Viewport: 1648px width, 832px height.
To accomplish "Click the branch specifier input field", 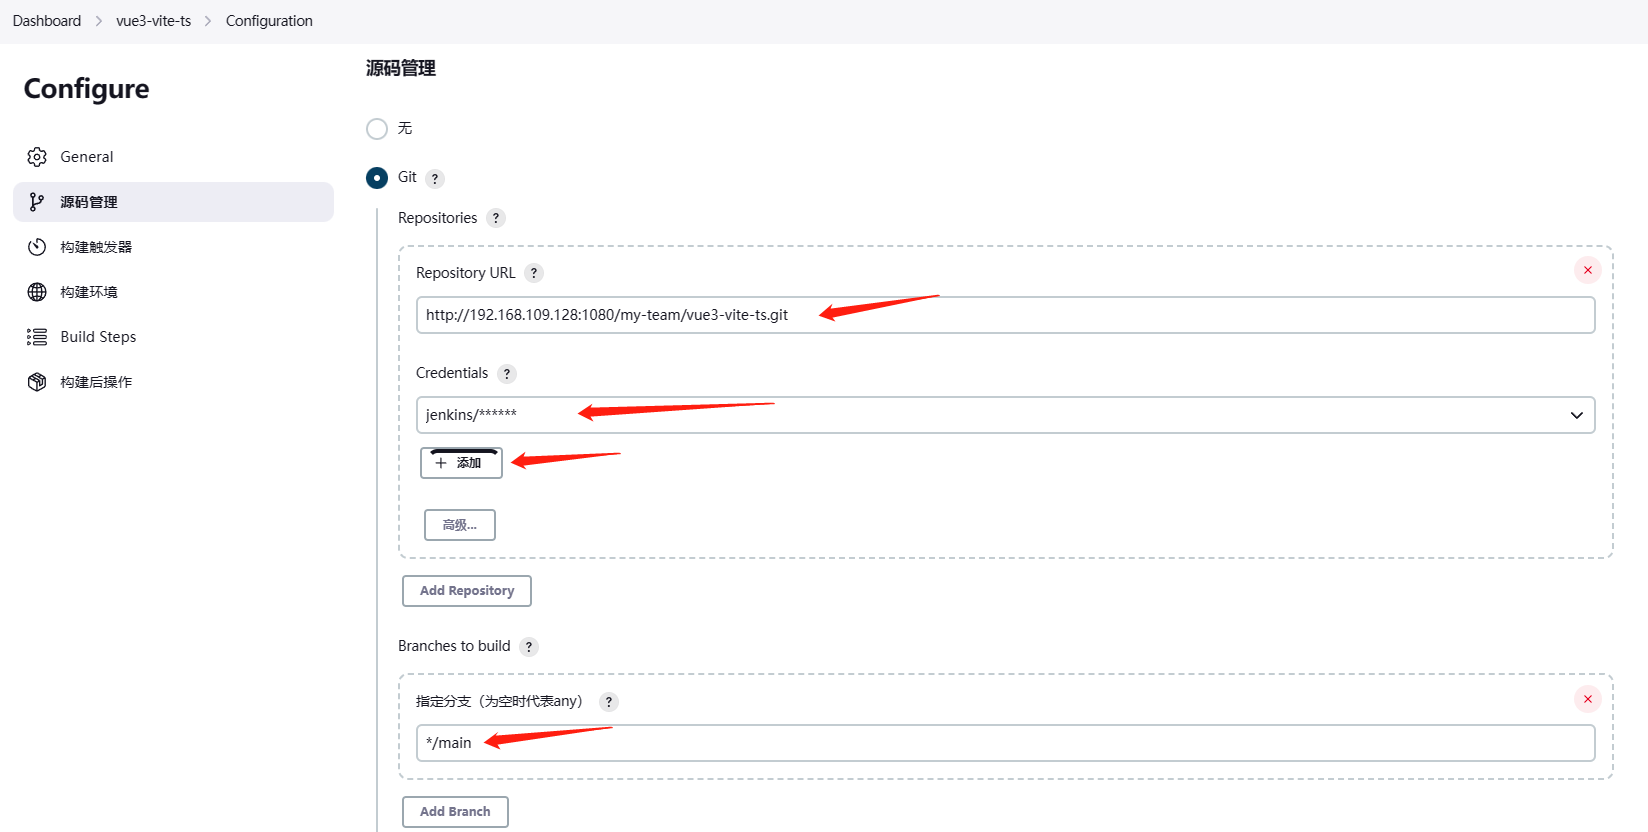I will click(x=1005, y=743).
